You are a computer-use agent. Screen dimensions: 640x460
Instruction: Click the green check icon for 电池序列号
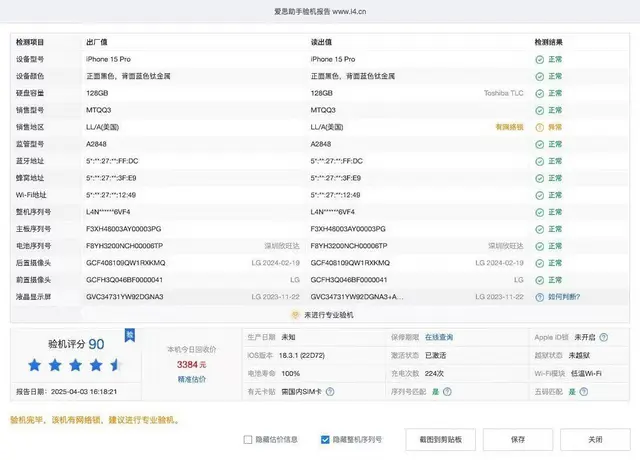tap(540, 246)
